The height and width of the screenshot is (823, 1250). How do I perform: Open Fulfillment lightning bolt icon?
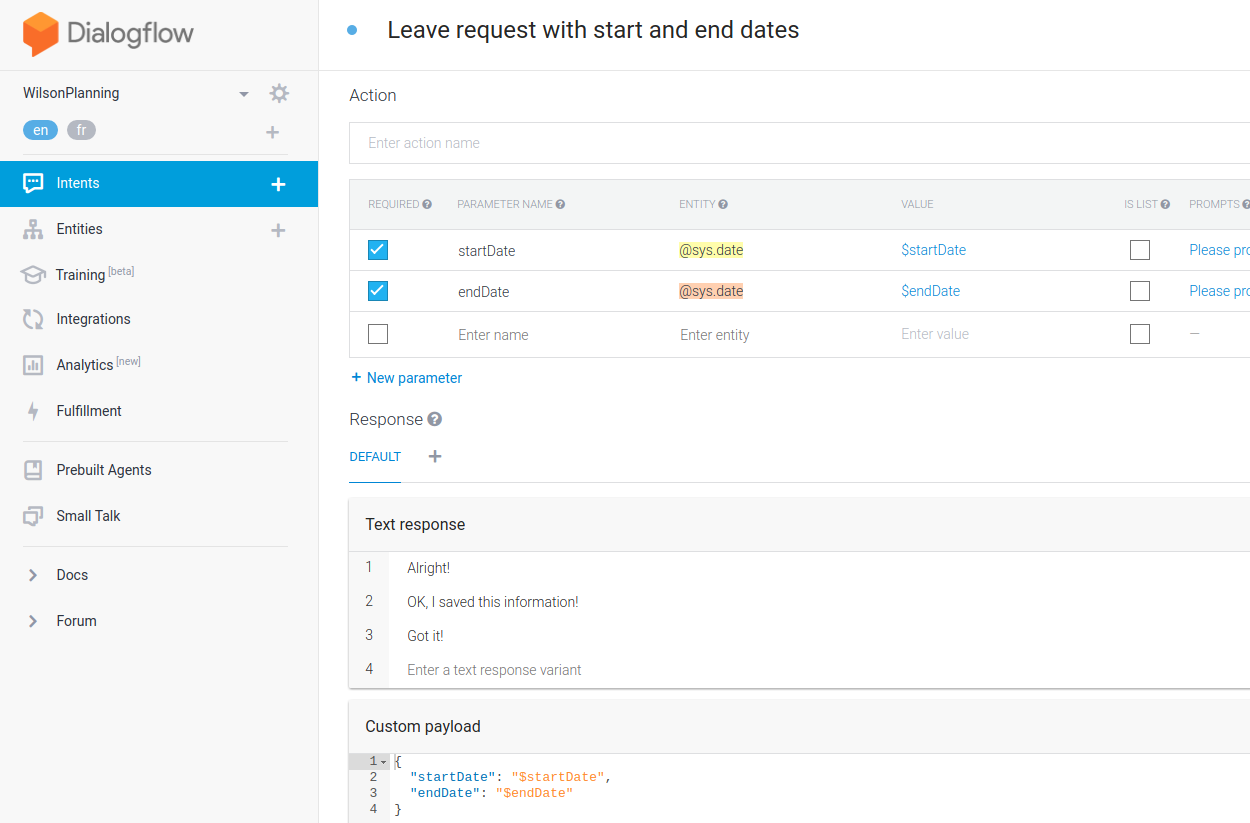33,411
